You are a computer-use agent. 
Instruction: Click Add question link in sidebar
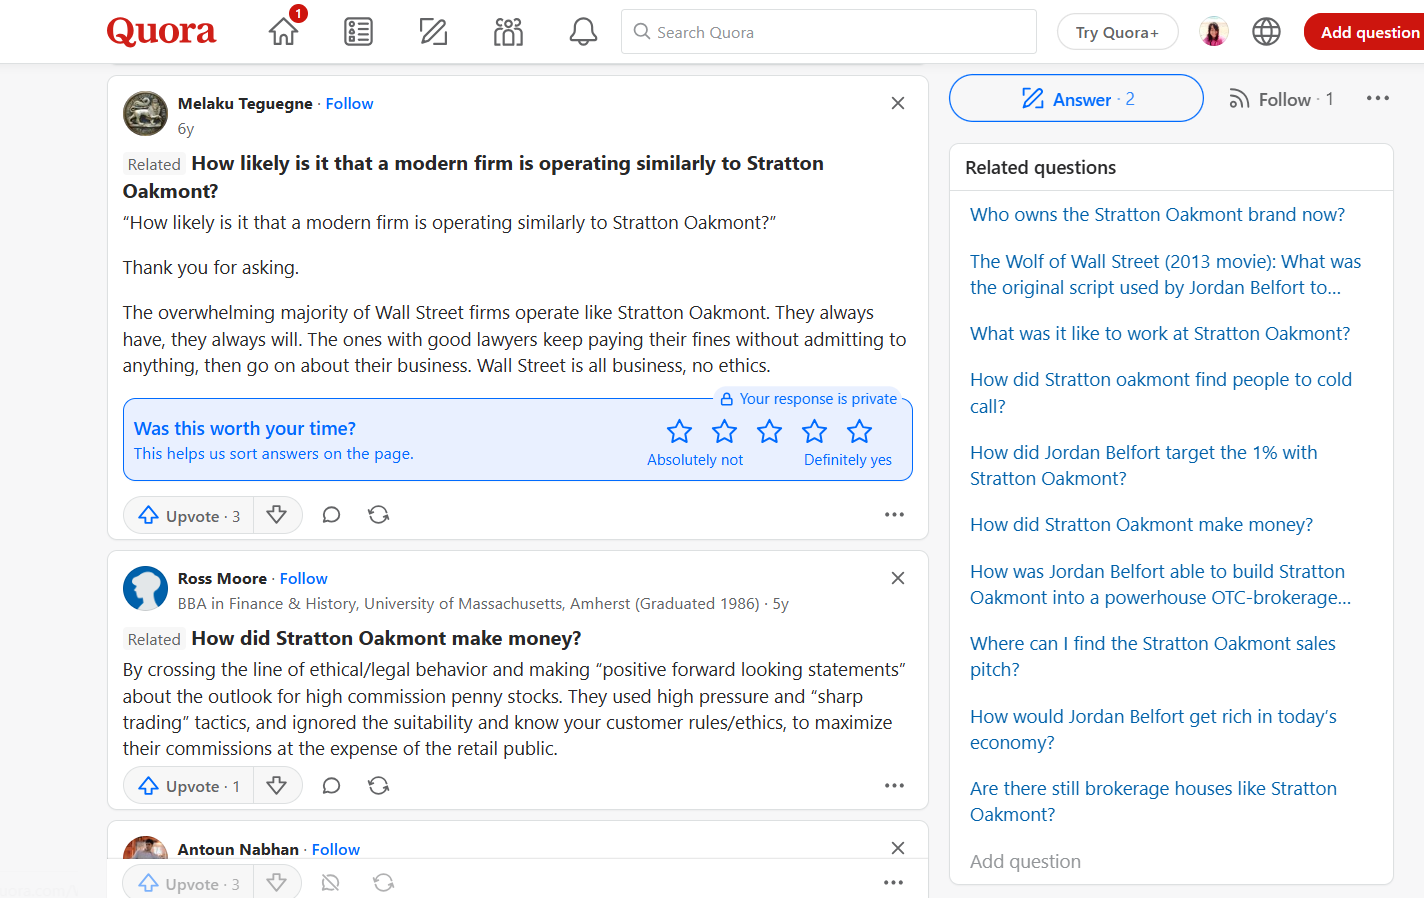click(1025, 861)
